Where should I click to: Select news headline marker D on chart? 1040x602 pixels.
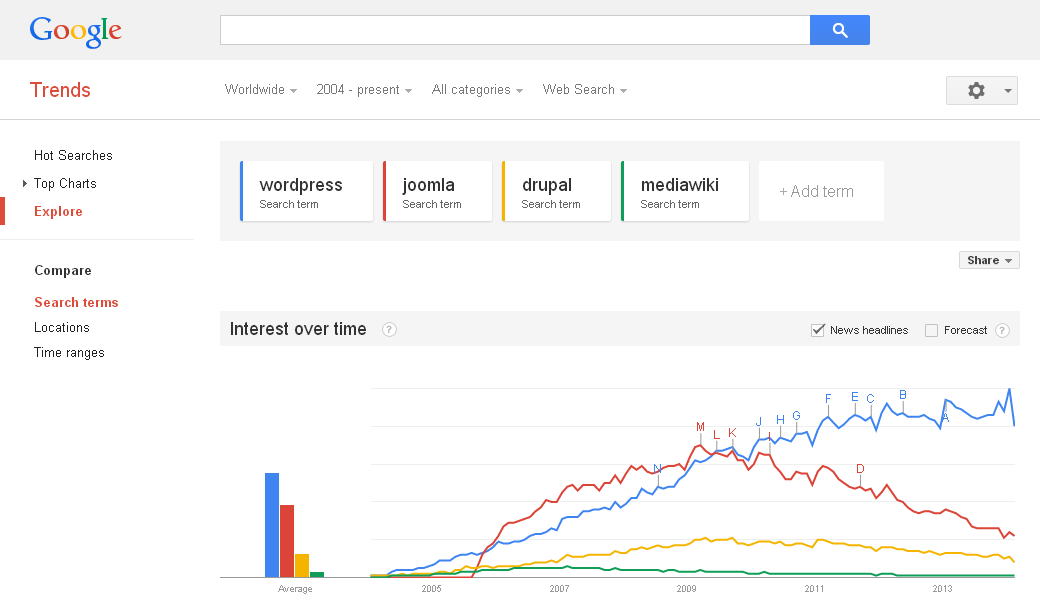pos(860,469)
